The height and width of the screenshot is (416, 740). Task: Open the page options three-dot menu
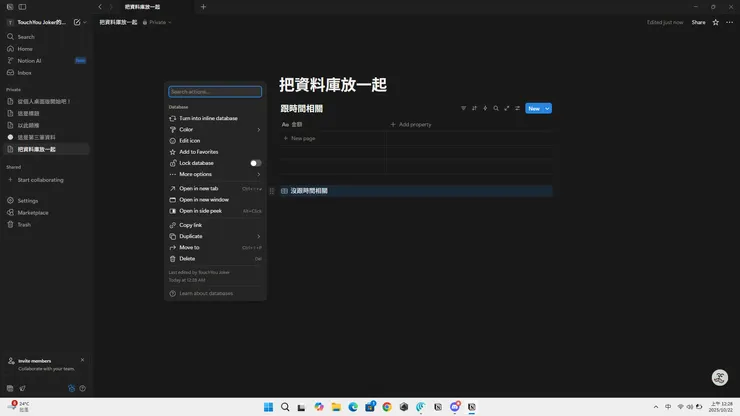point(730,22)
